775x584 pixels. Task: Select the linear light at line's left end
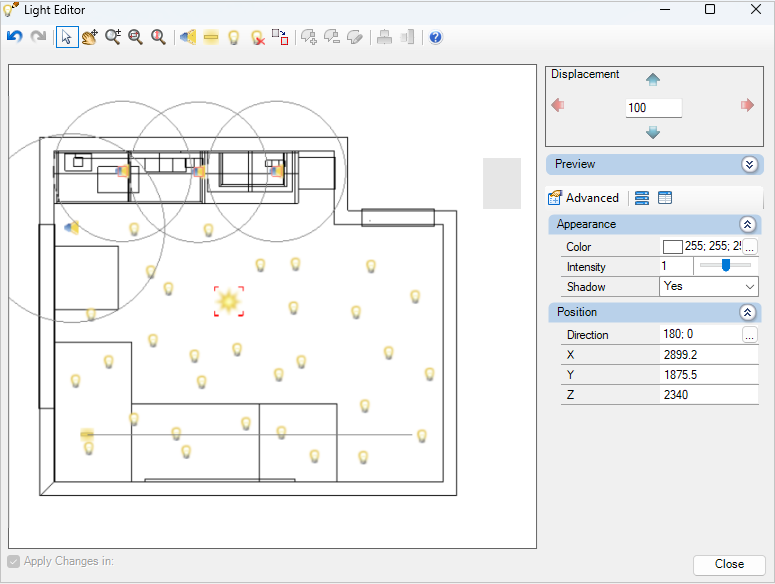point(87,434)
